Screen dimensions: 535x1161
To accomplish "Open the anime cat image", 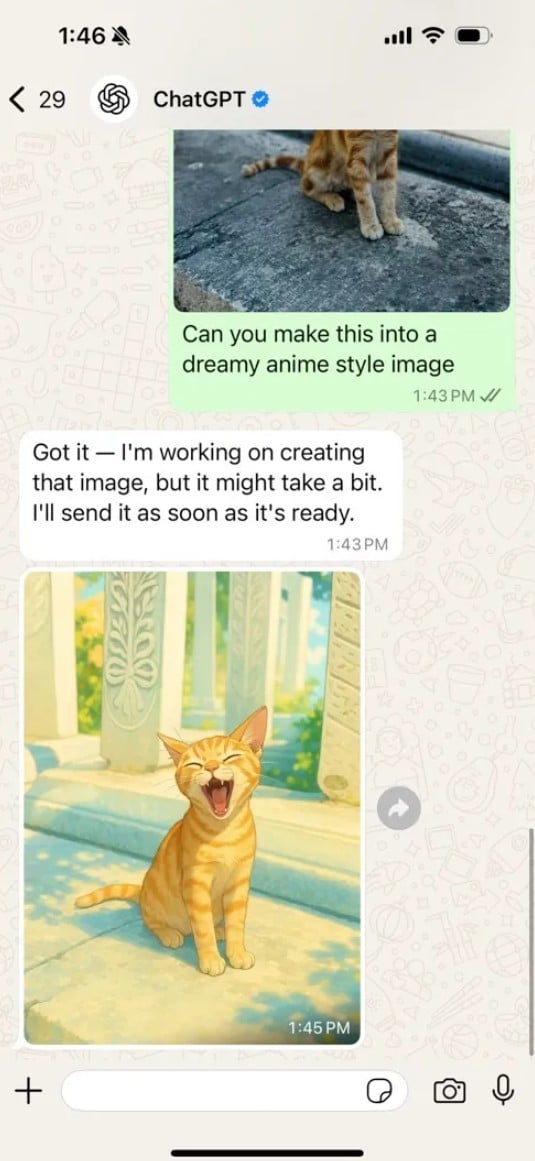I will click(x=192, y=807).
